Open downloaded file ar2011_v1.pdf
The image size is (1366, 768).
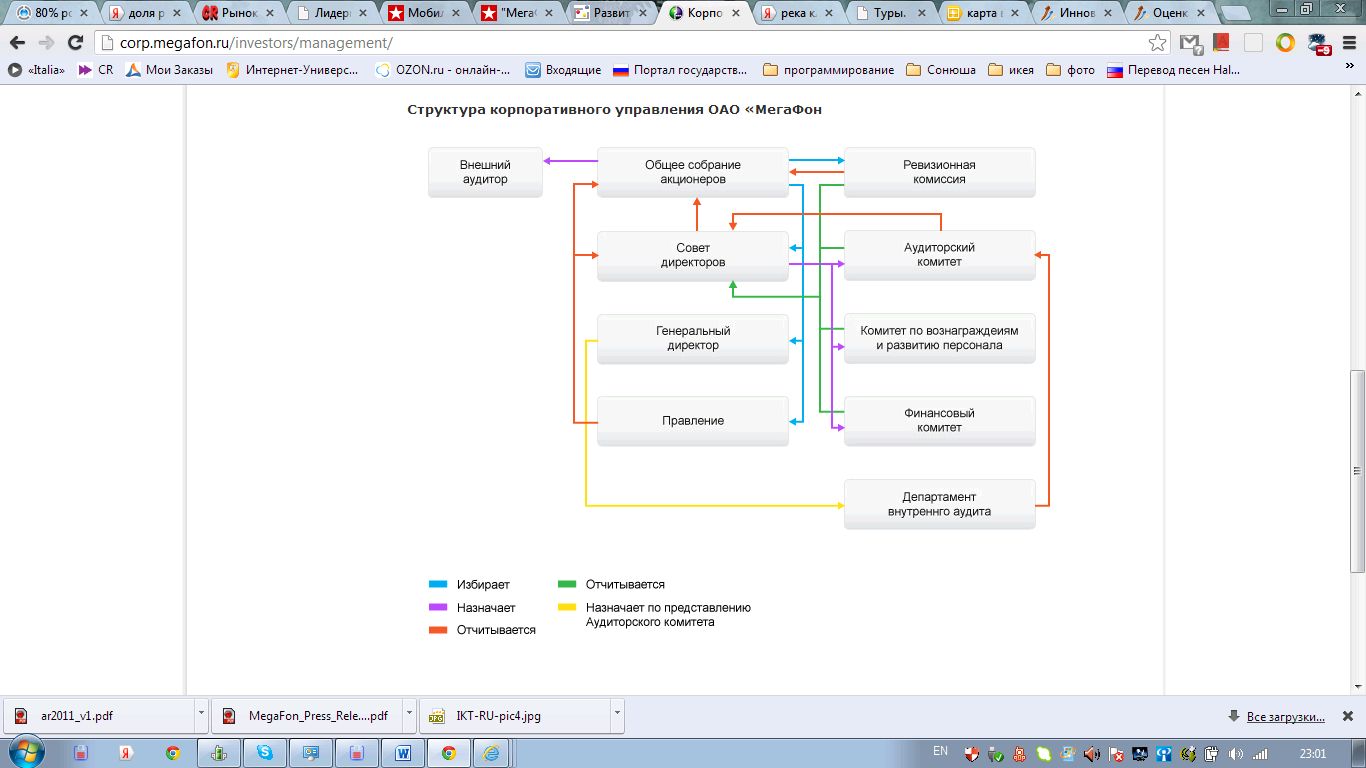(98, 716)
